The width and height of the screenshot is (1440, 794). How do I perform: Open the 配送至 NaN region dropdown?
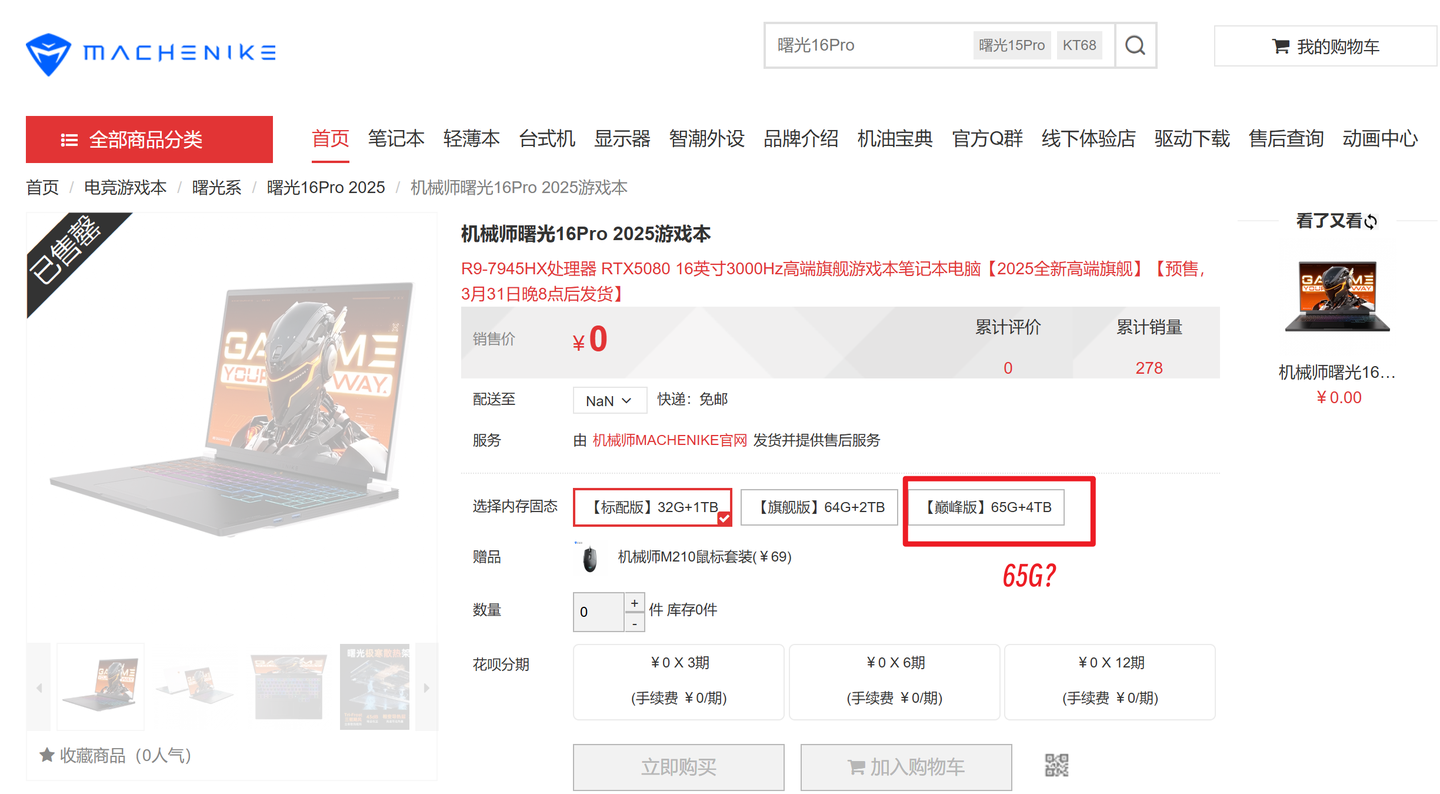pyautogui.click(x=609, y=400)
